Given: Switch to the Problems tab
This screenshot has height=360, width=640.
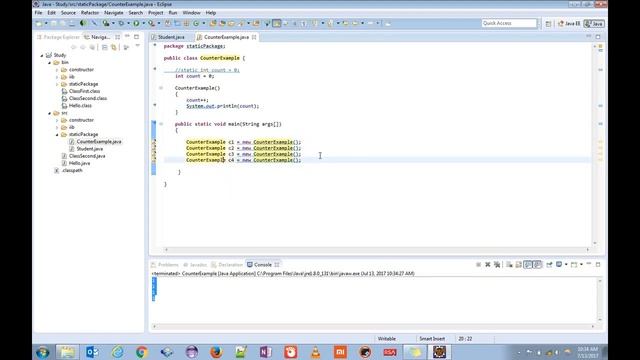Looking at the screenshot, I should coord(165,264).
